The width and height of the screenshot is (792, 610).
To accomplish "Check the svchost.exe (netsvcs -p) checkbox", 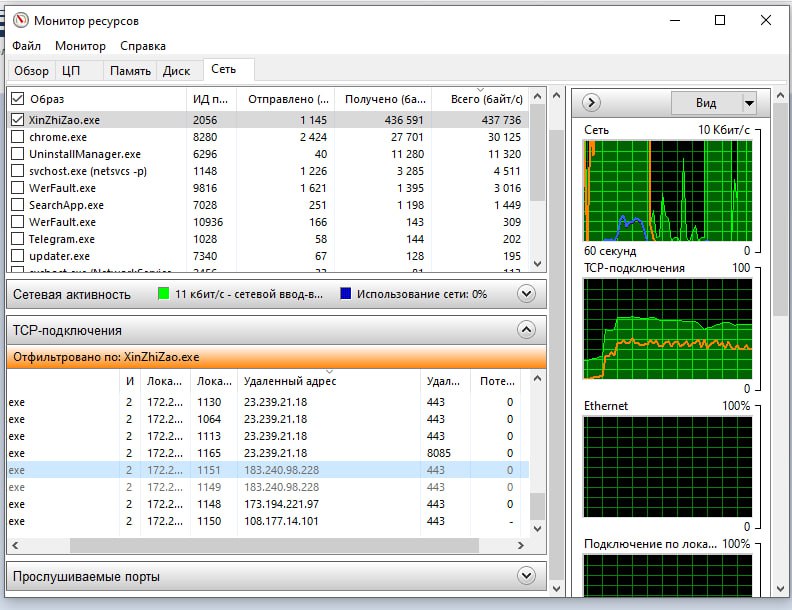I will point(18,171).
